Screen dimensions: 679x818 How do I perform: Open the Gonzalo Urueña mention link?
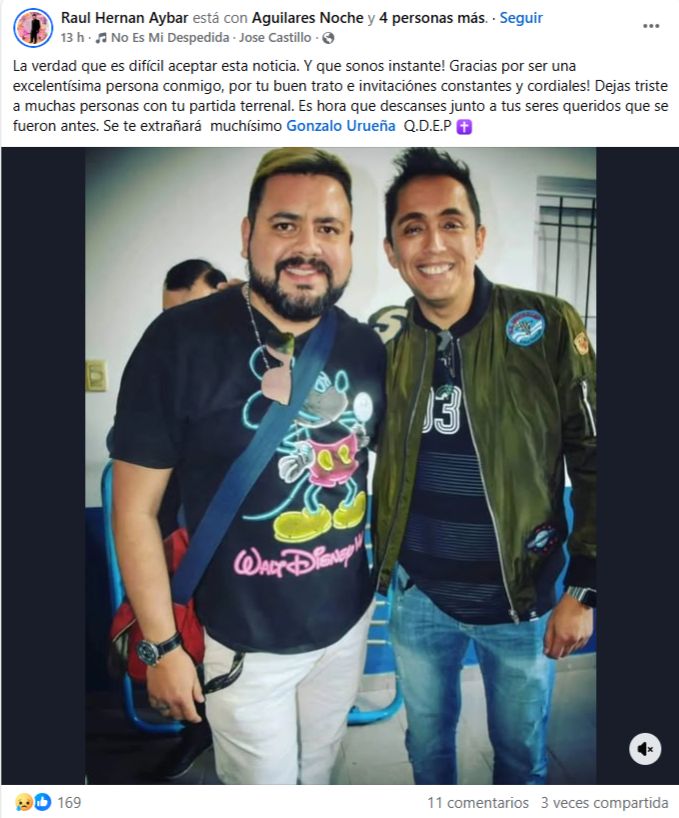341,126
